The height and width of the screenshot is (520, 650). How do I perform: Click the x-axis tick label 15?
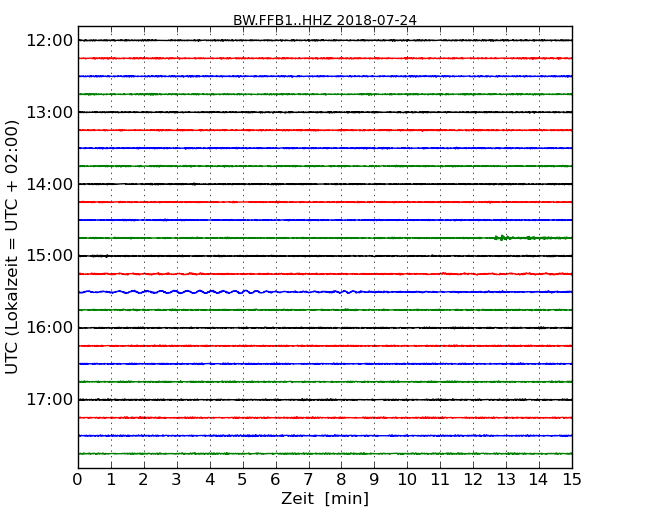[x=572, y=480]
